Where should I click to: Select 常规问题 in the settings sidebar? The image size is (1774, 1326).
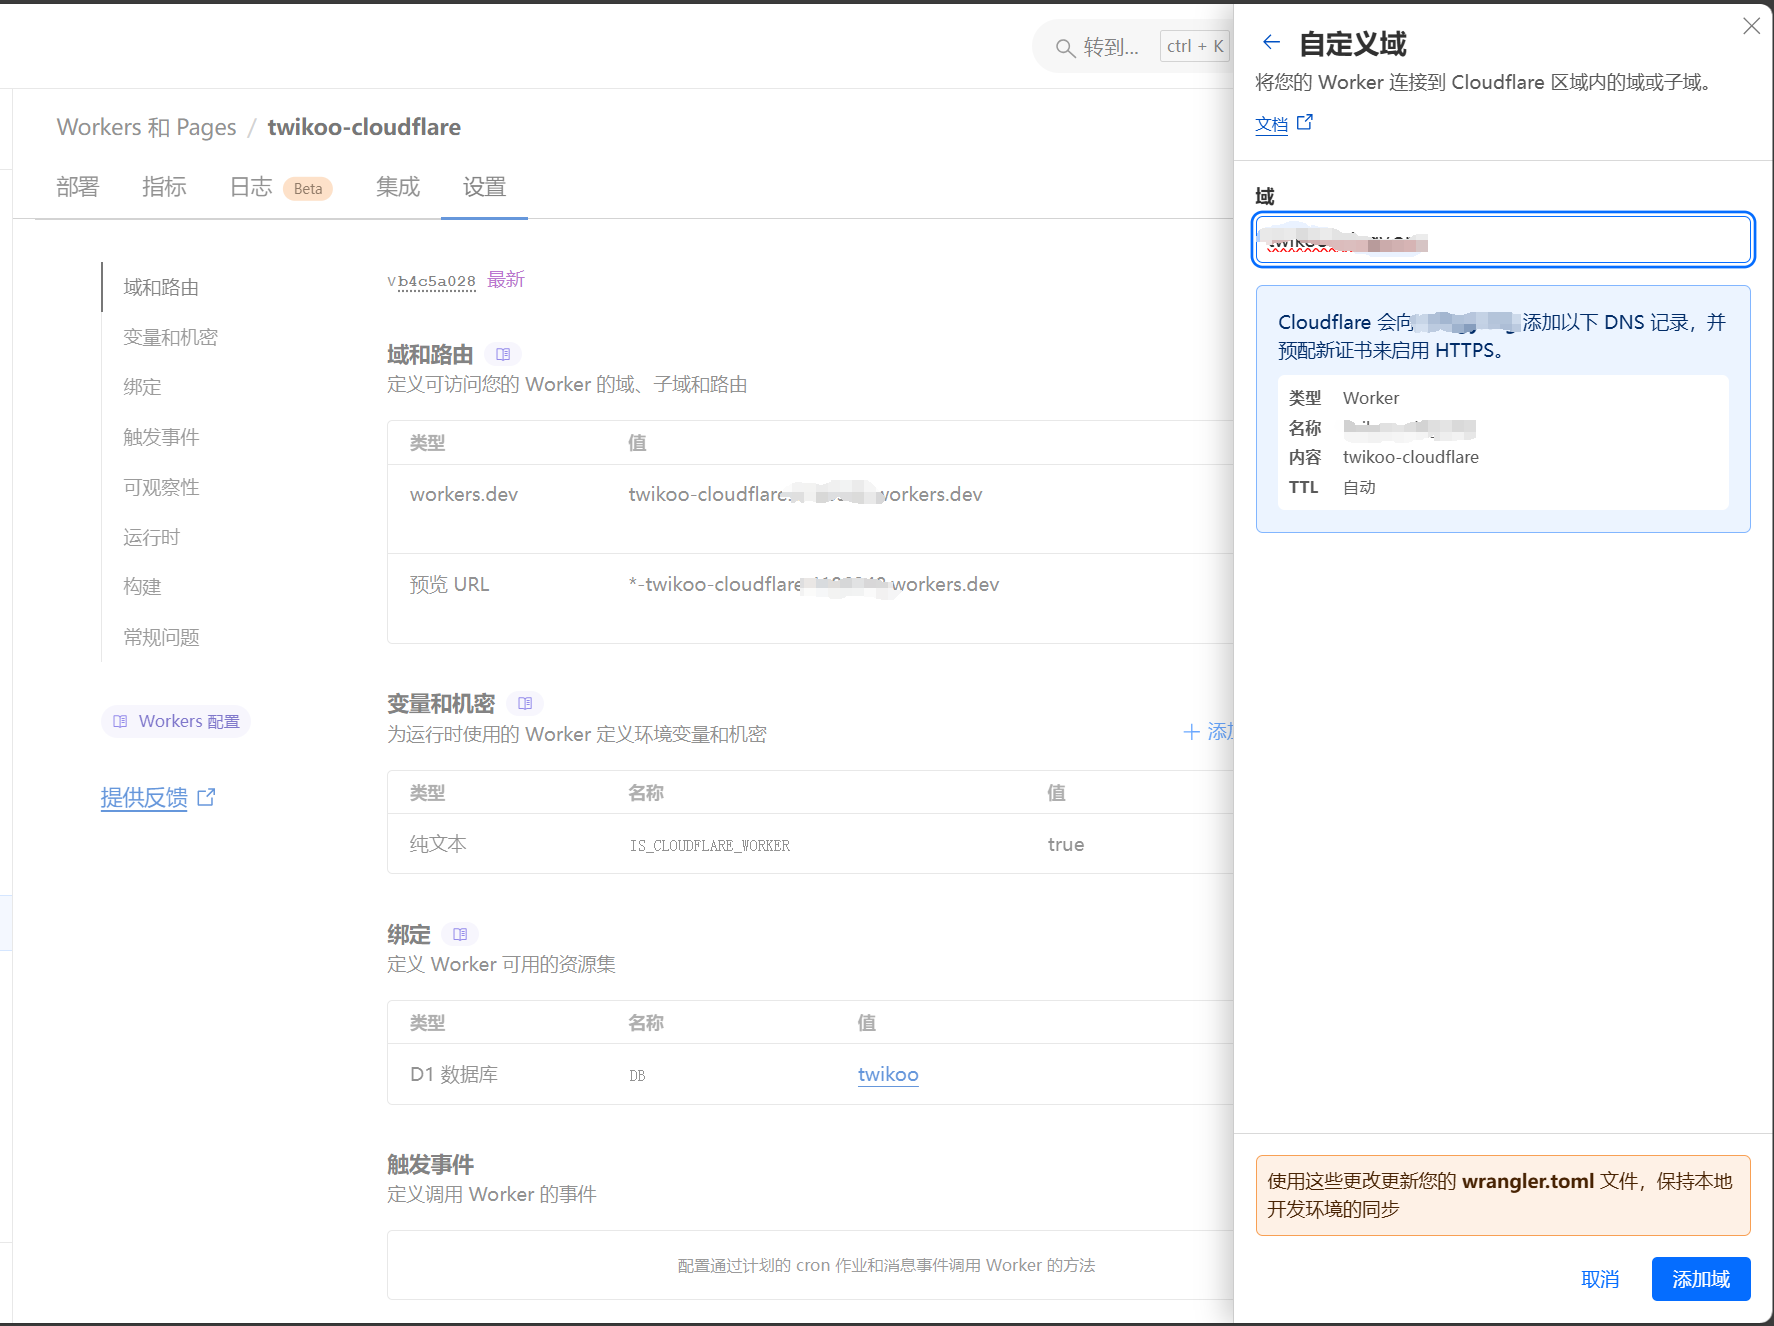point(161,637)
